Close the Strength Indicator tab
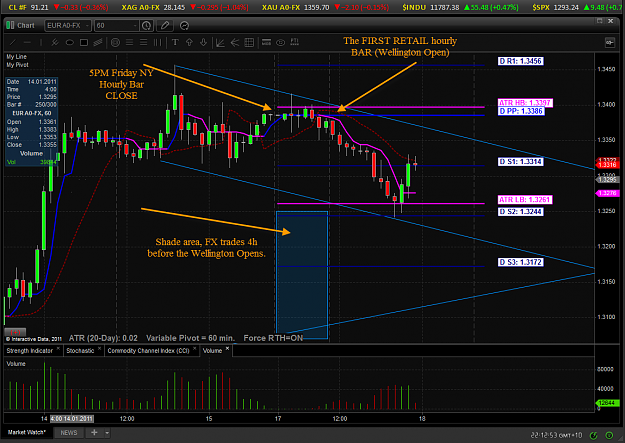Viewport: 625px width, 443px height. coord(58,348)
